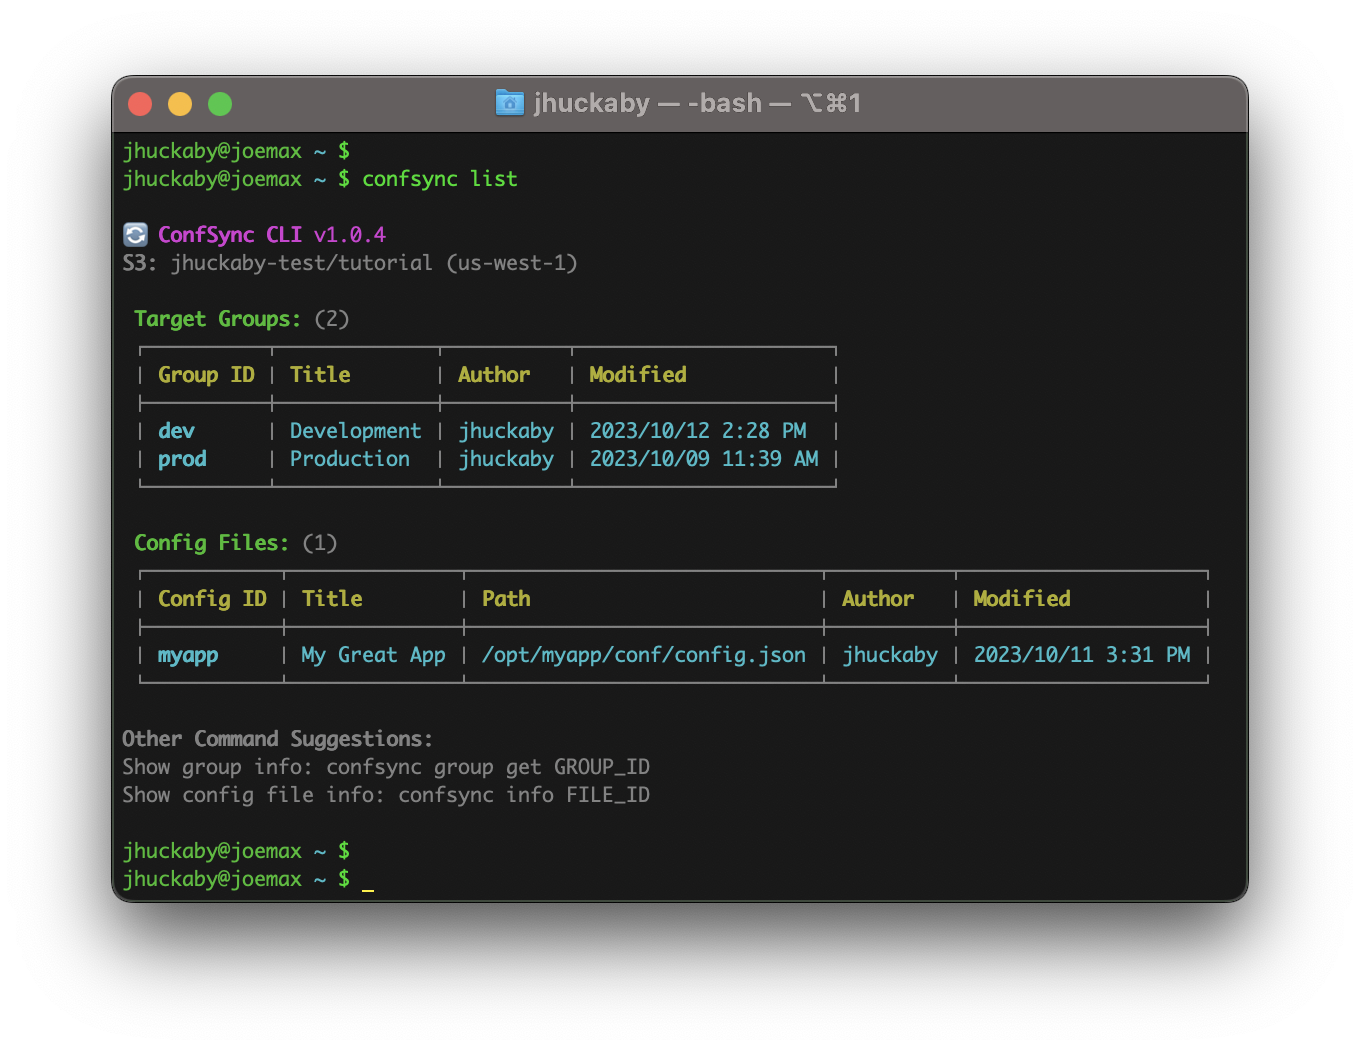Click the 'dev' group ID cell
The height and width of the screenshot is (1050, 1360).
(176, 431)
